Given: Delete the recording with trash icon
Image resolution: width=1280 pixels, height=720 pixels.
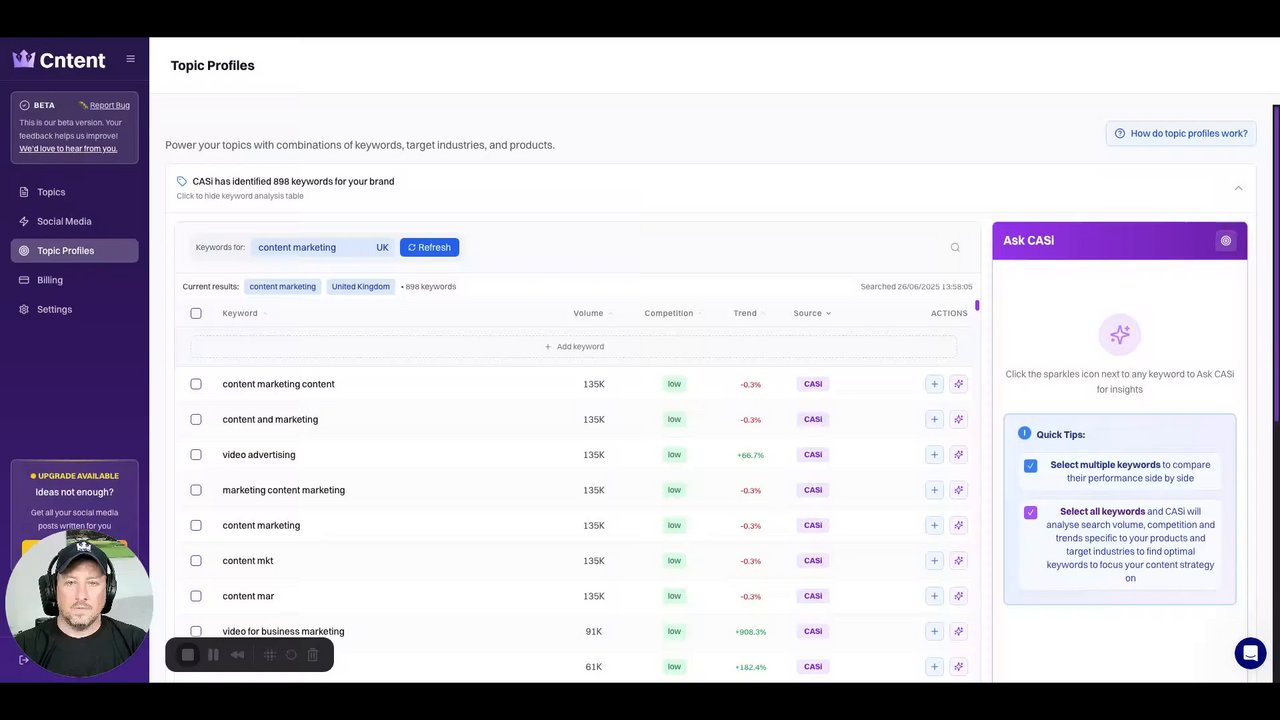Looking at the screenshot, I should point(313,655).
